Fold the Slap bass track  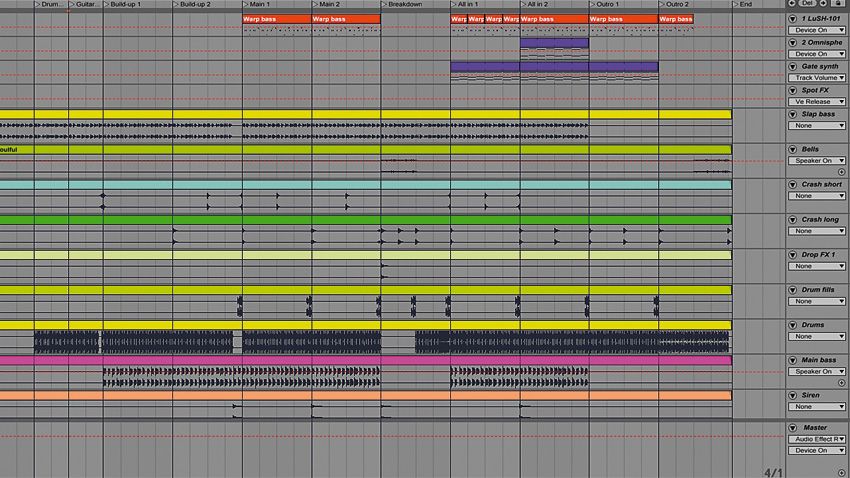793,114
